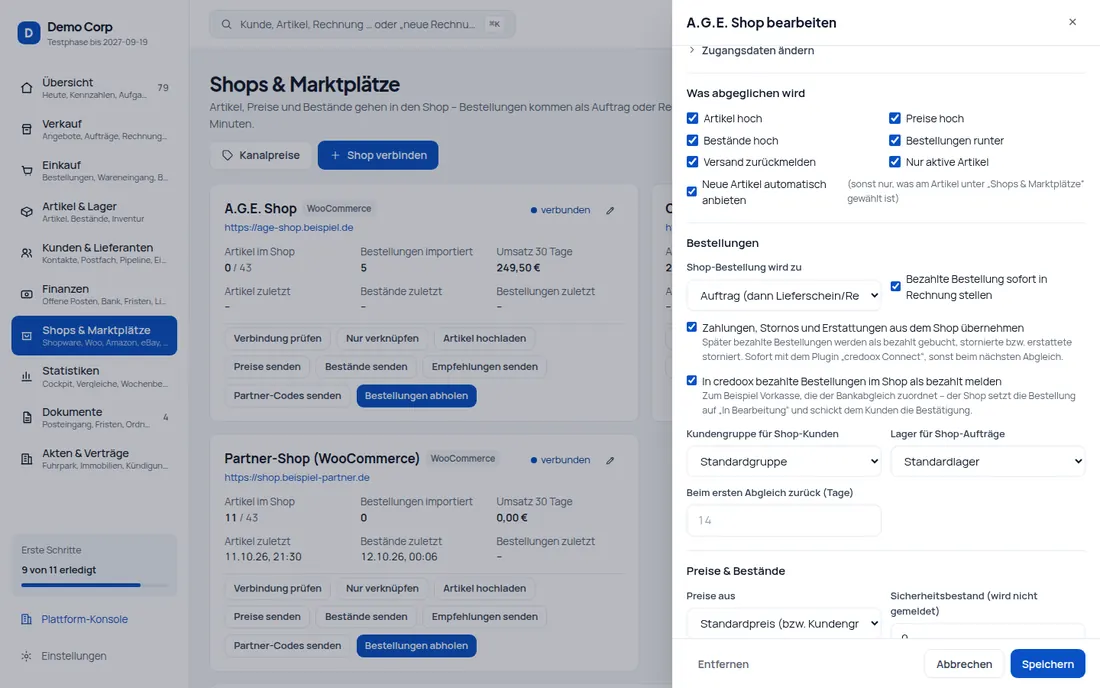Click Partner-Codes senden for A.G.E. Shop

tap(287, 396)
